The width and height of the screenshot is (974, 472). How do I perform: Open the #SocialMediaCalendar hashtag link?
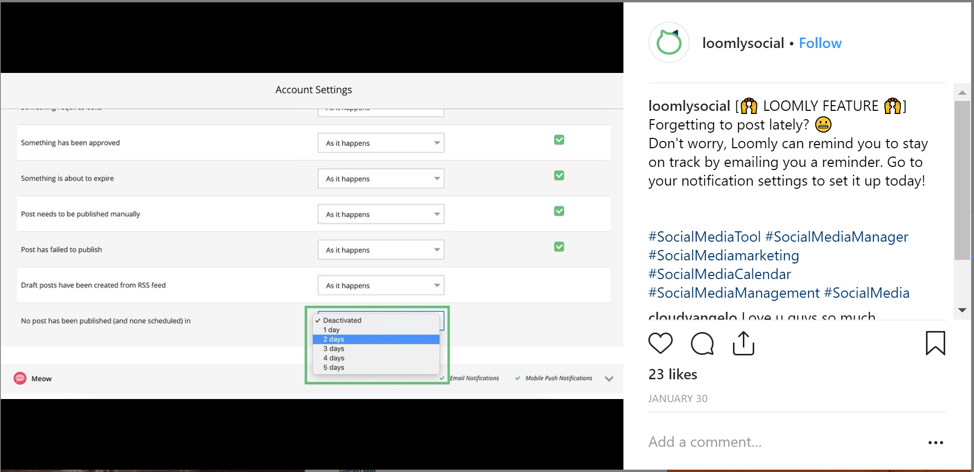point(719,274)
